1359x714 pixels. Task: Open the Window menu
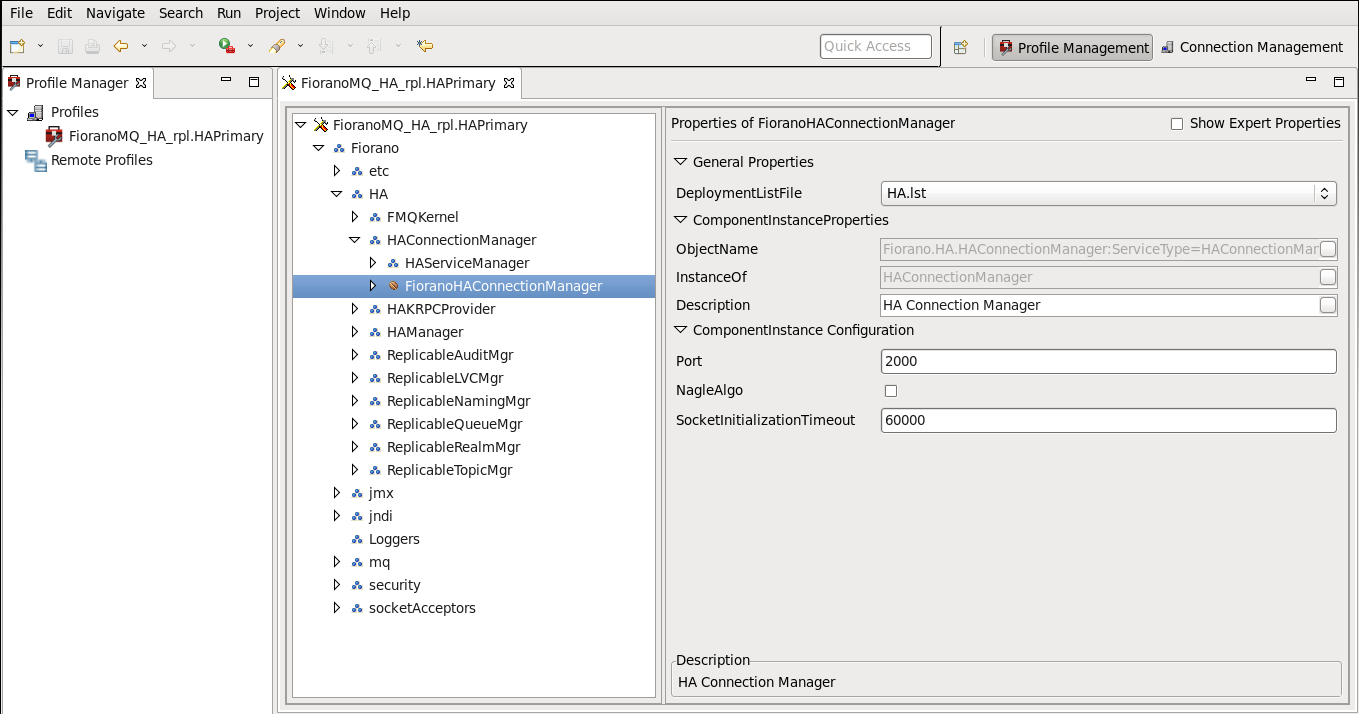click(339, 13)
